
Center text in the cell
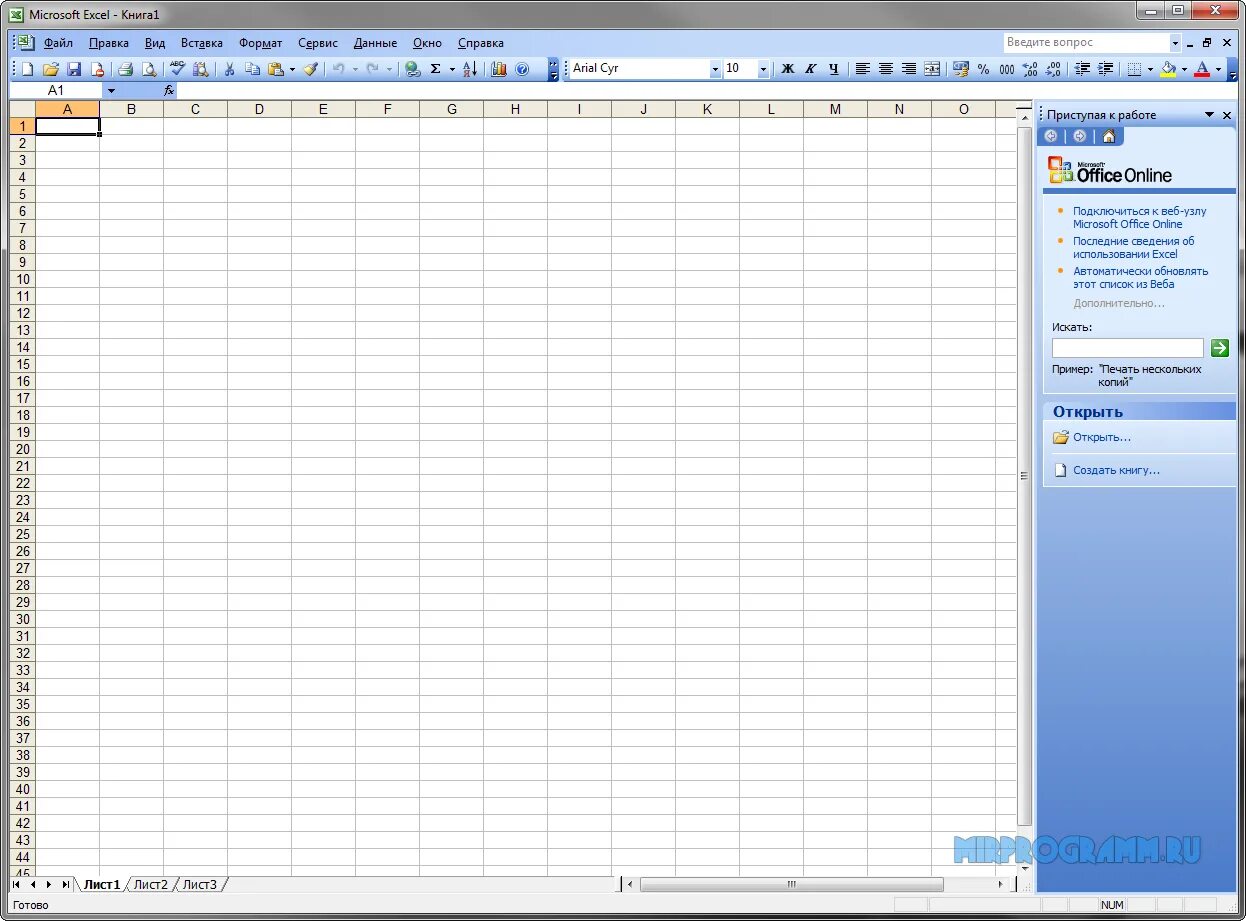coord(886,69)
